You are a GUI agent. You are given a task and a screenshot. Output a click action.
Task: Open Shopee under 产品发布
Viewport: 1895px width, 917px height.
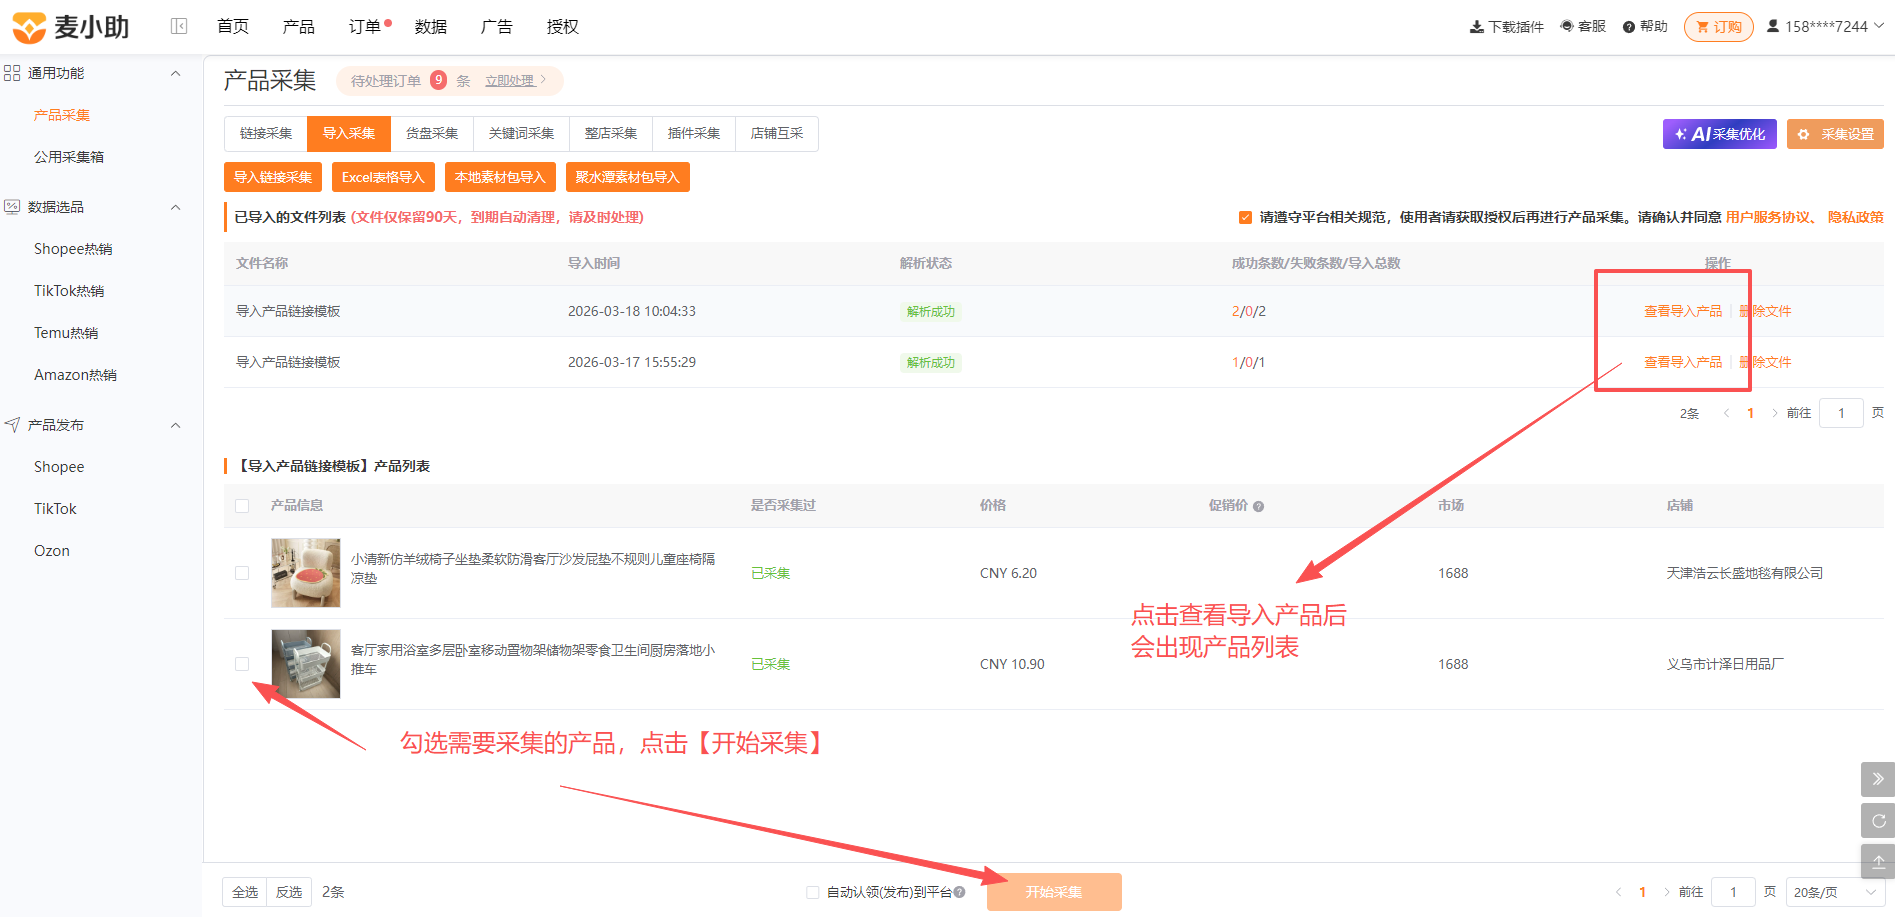(x=59, y=467)
